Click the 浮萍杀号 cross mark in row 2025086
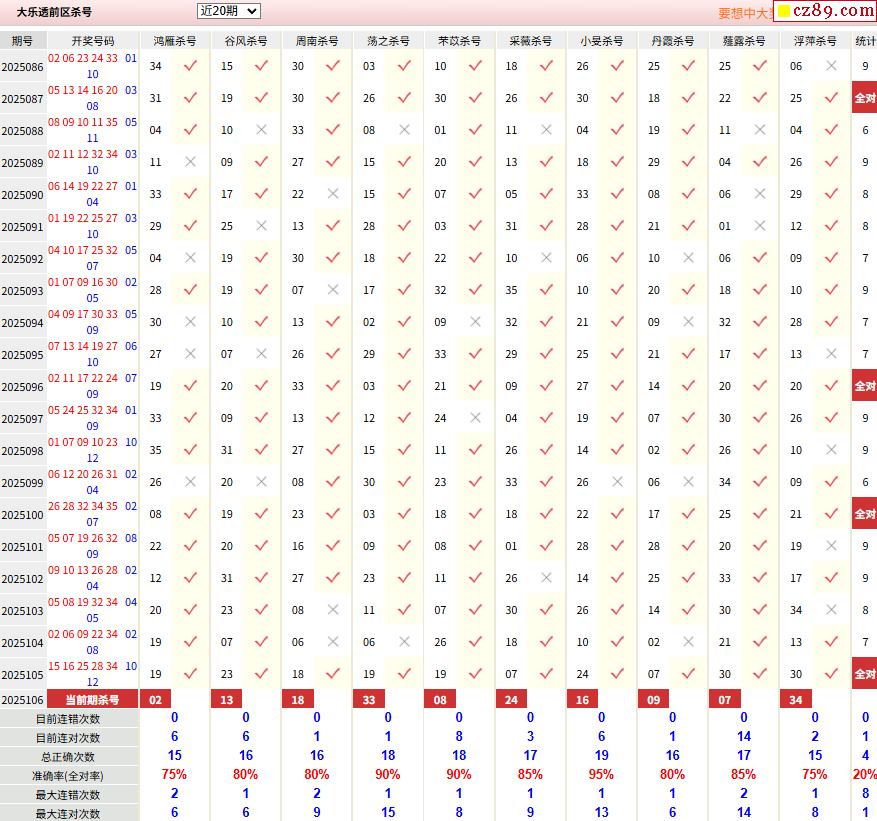The width and height of the screenshot is (877, 821). pos(831,66)
